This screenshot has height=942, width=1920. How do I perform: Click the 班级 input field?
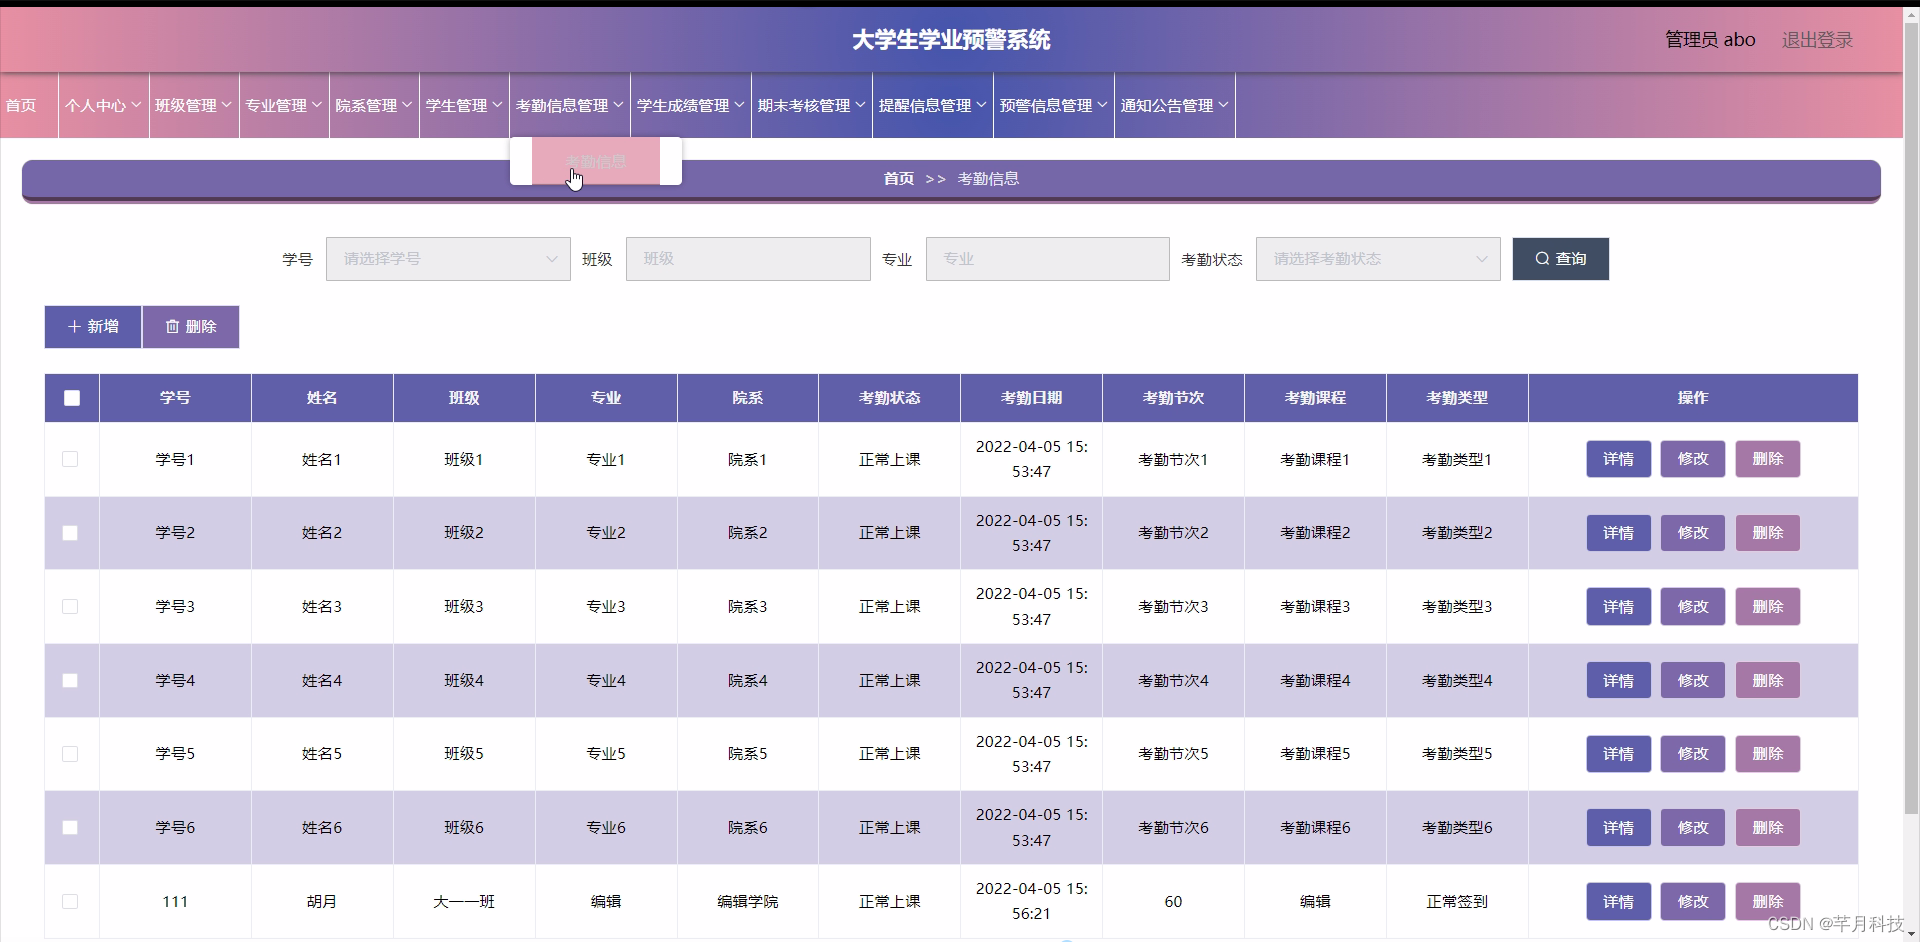click(748, 258)
